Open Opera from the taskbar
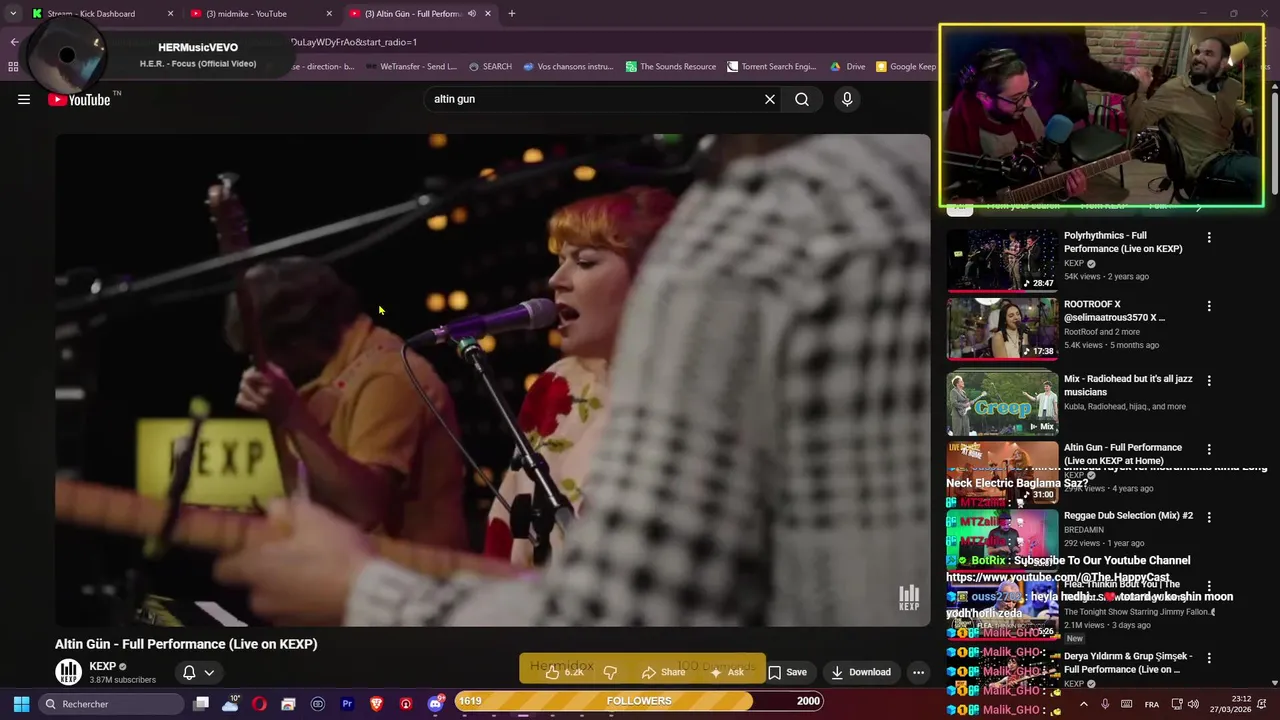Screen dimensions: 1280x720 260,704
